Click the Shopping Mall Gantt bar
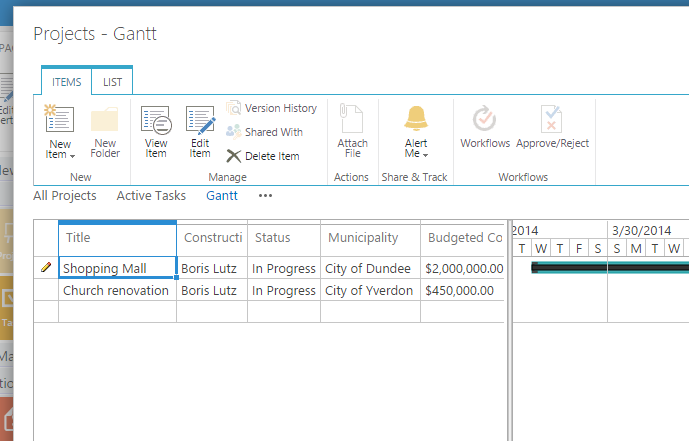The image size is (689, 441). pos(610,267)
